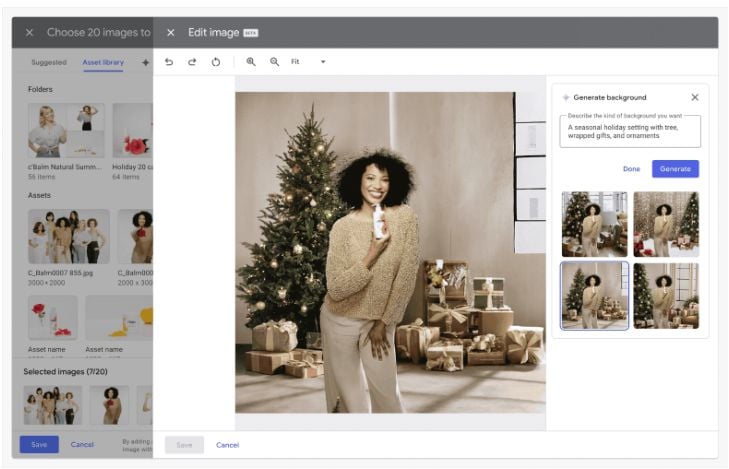Image resolution: width=729 pixels, height=469 pixels.
Task: Choose the bottom-right generated background thumbnail
Action: [x=666, y=295]
